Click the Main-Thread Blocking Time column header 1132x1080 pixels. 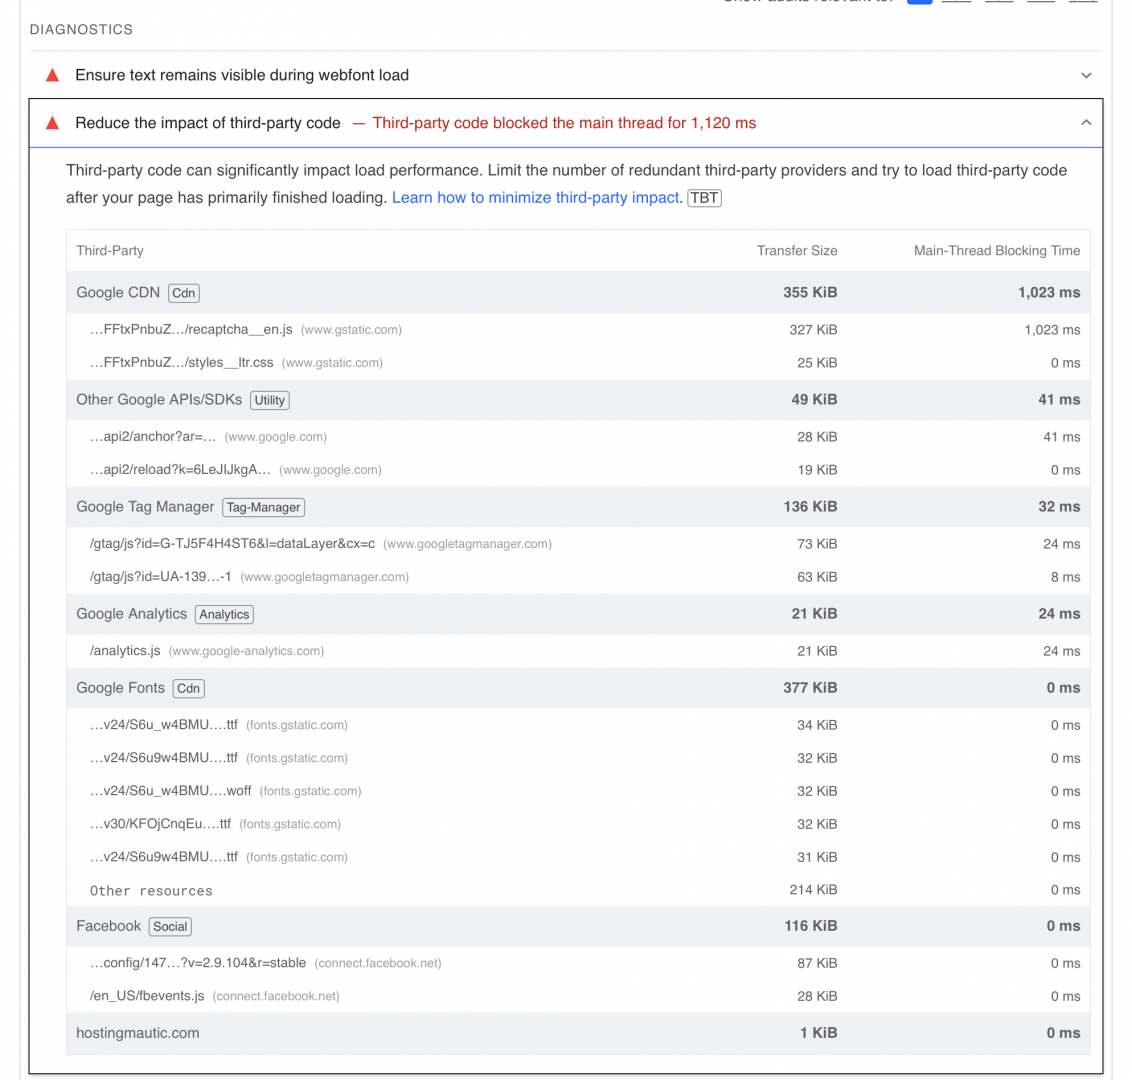pyautogui.click(x=996, y=251)
